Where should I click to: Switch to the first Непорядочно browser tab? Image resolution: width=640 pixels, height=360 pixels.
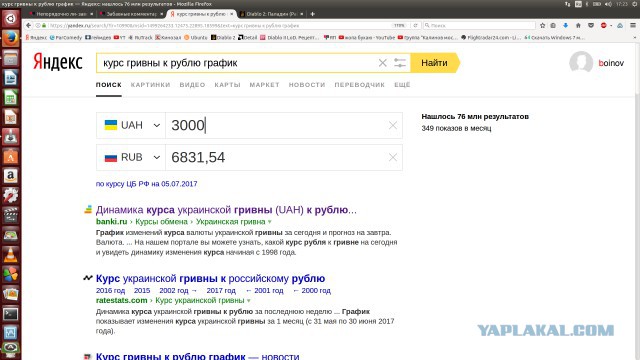click(61, 14)
